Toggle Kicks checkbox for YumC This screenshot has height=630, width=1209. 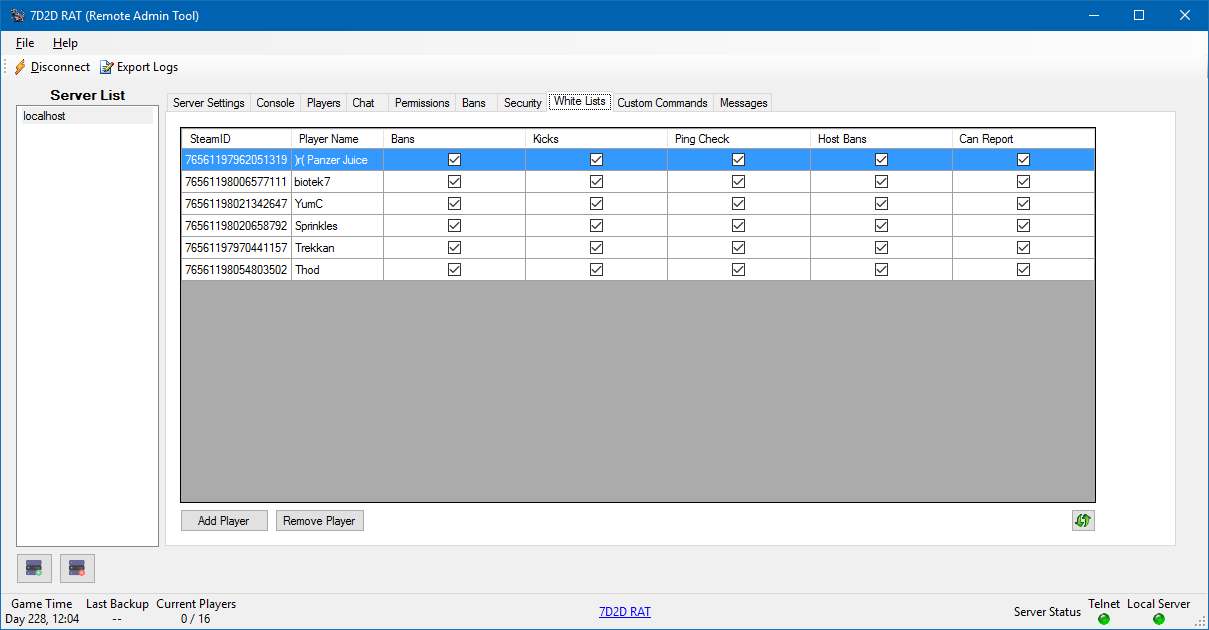click(x=597, y=204)
